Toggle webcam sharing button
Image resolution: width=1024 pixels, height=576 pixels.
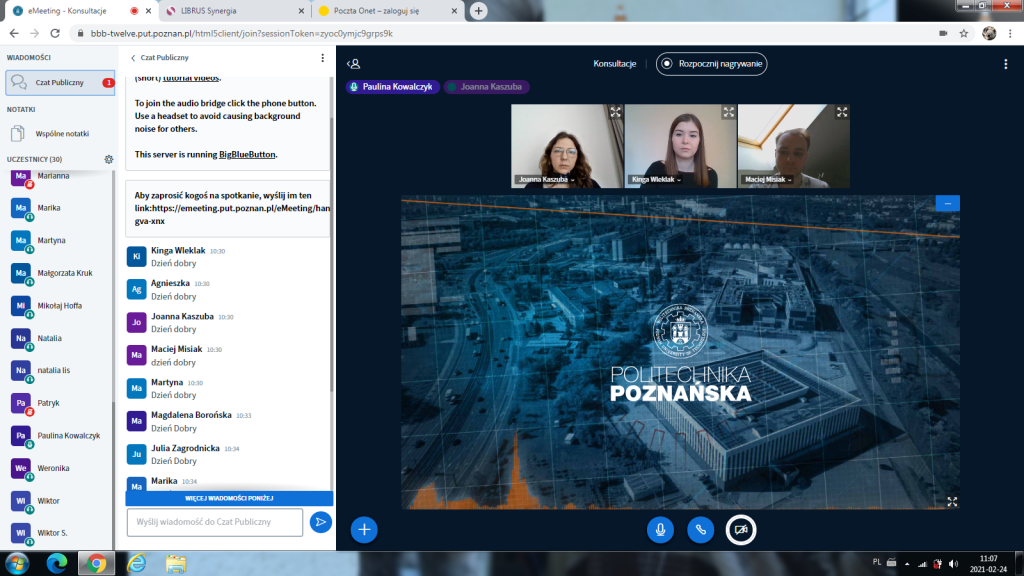pyautogui.click(x=741, y=530)
